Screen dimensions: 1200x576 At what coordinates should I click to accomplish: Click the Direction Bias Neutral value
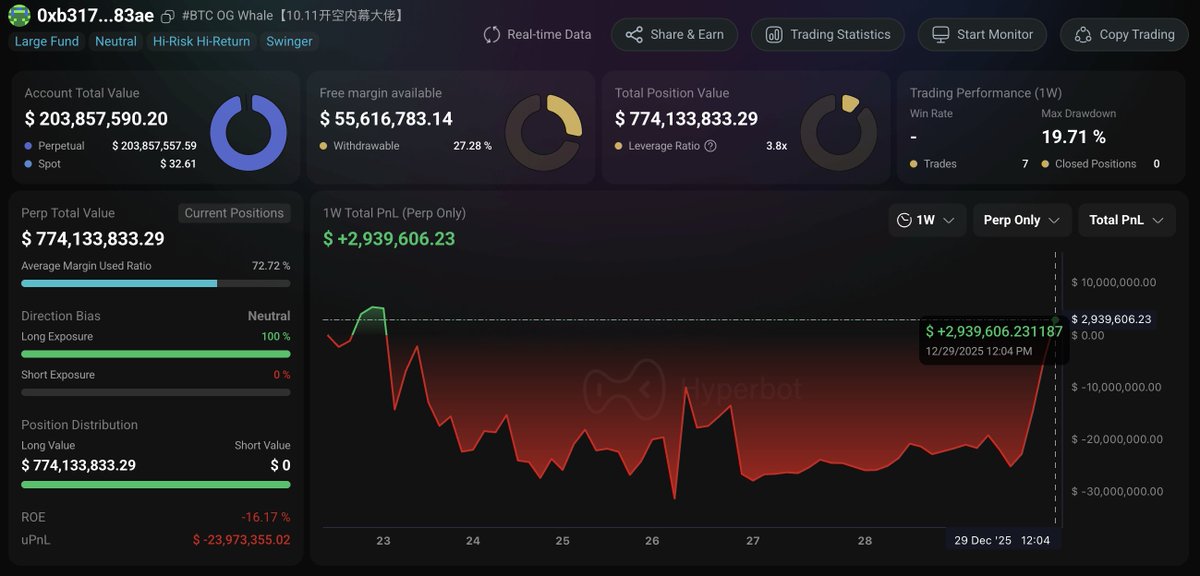pos(269,316)
